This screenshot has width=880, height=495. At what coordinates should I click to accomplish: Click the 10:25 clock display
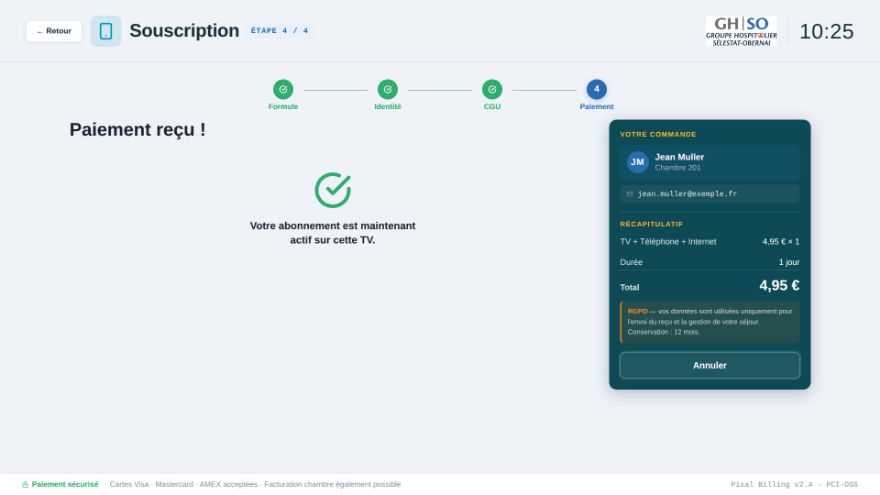[826, 31]
